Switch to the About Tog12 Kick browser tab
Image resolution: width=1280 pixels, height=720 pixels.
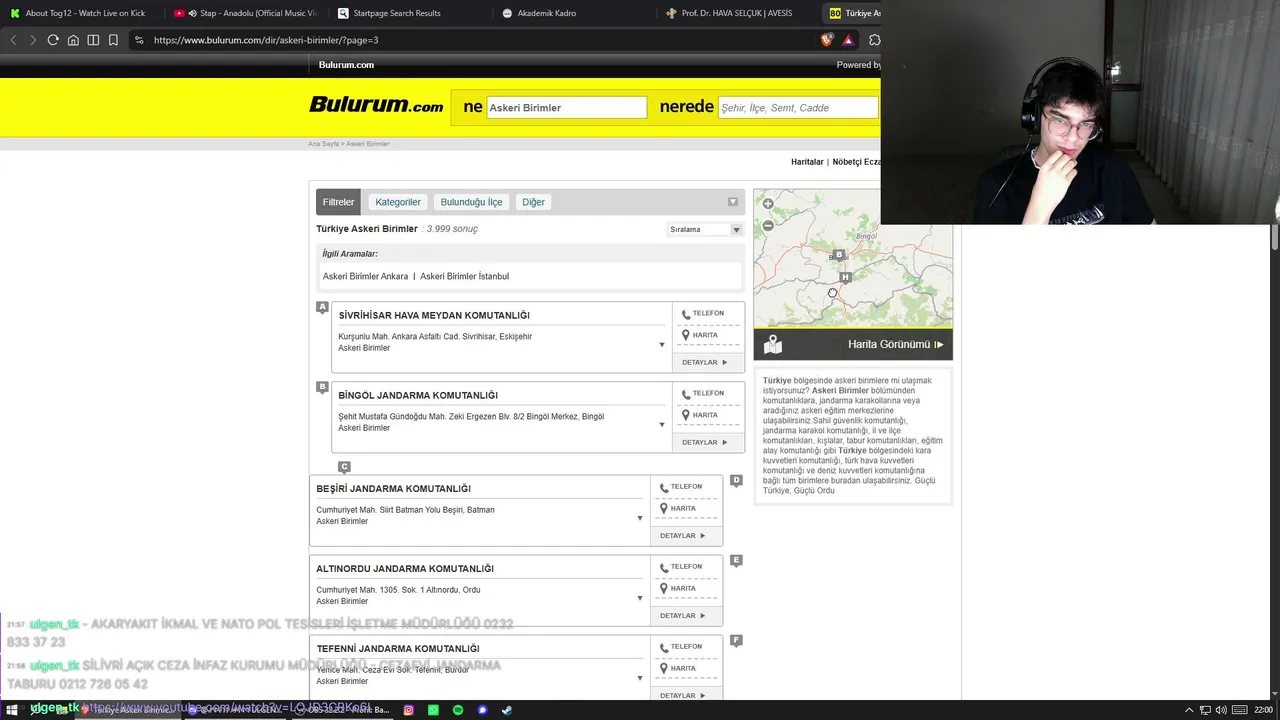(81, 13)
